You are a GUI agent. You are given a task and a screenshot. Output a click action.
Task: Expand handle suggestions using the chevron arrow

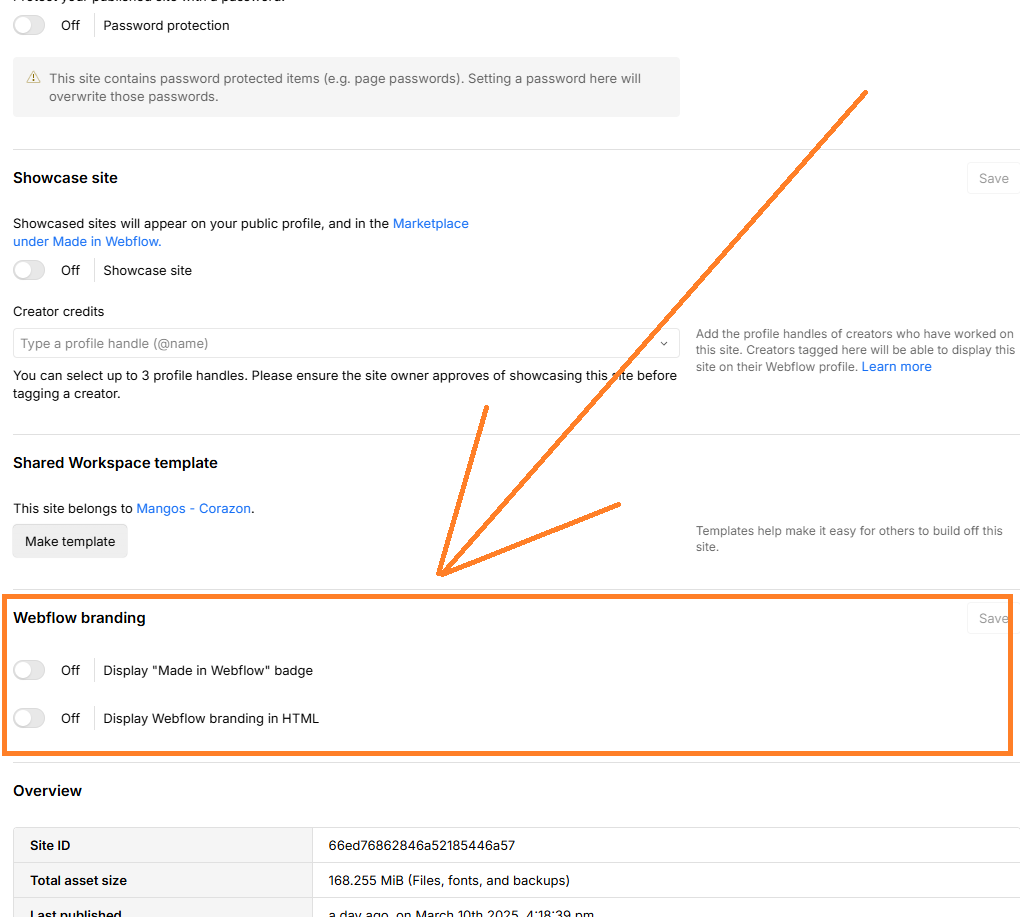tap(662, 343)
